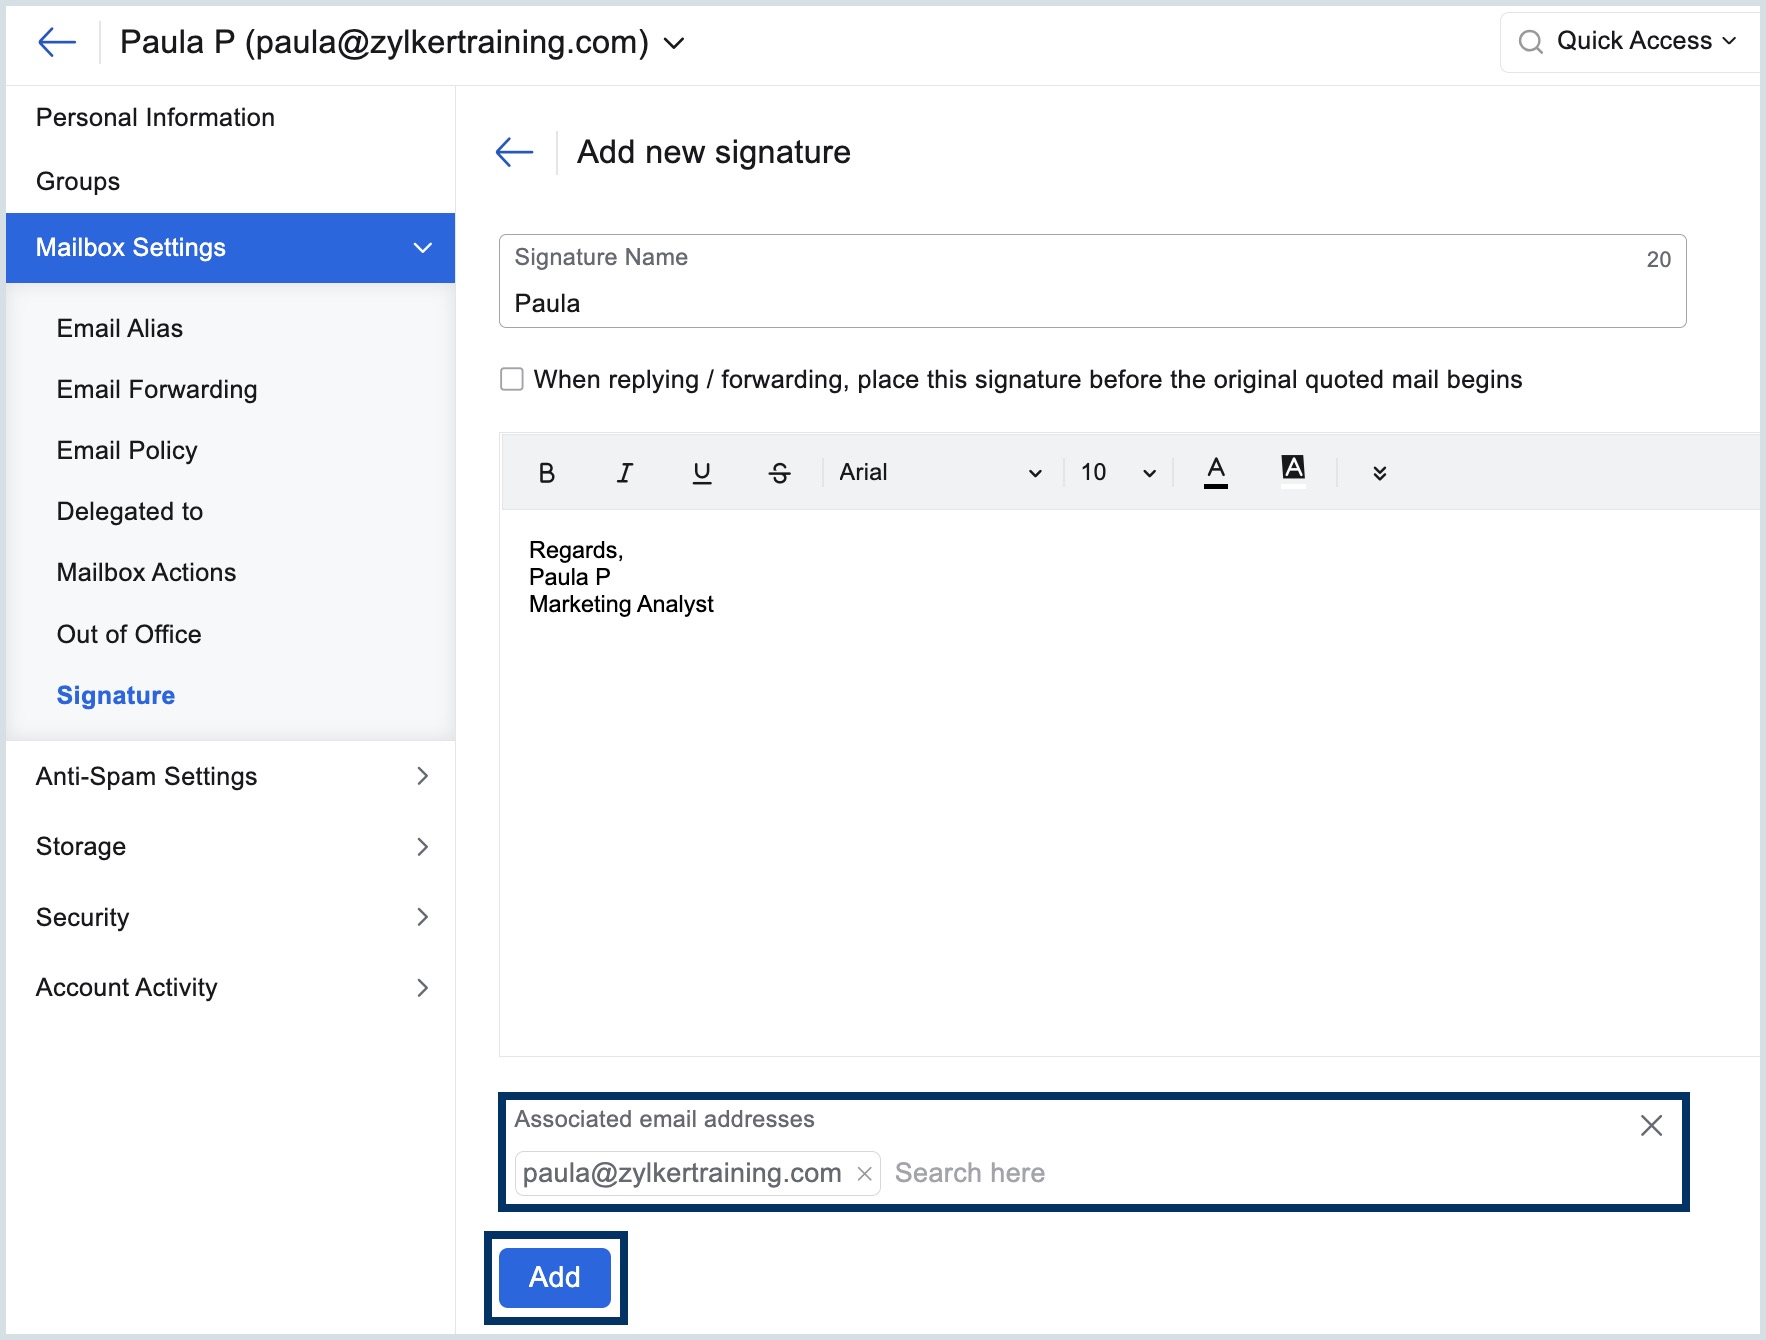Click the Add button to save signature
1766x1340 pixels.
pyautogui.click(x=555, y=1277)
